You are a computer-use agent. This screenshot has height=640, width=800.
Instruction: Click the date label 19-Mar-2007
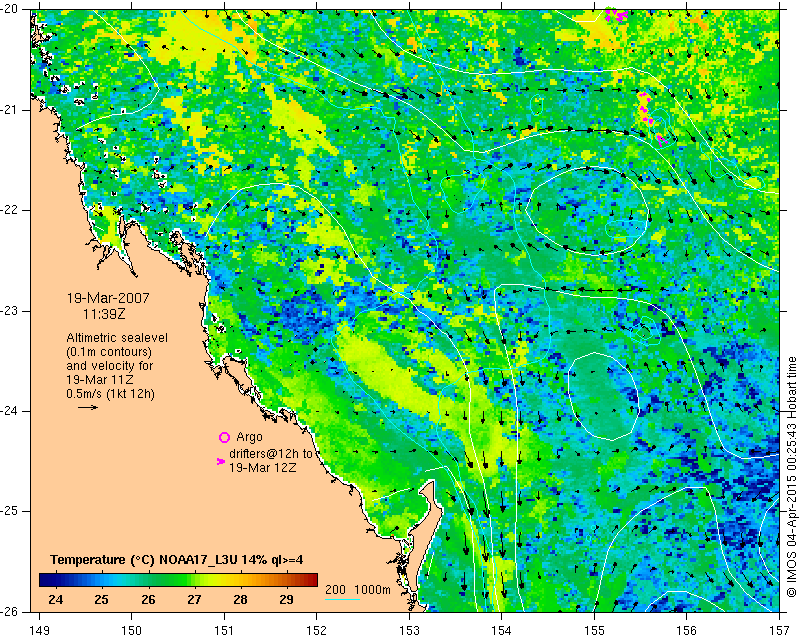[108, 298]
